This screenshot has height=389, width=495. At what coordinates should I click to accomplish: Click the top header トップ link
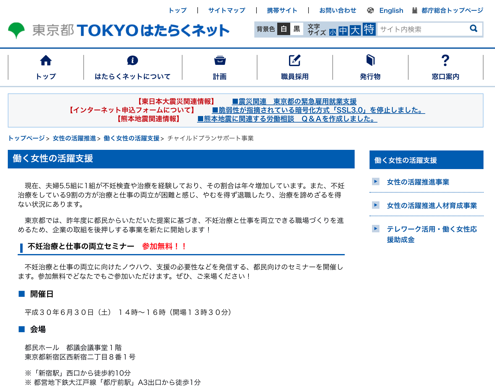178,10
